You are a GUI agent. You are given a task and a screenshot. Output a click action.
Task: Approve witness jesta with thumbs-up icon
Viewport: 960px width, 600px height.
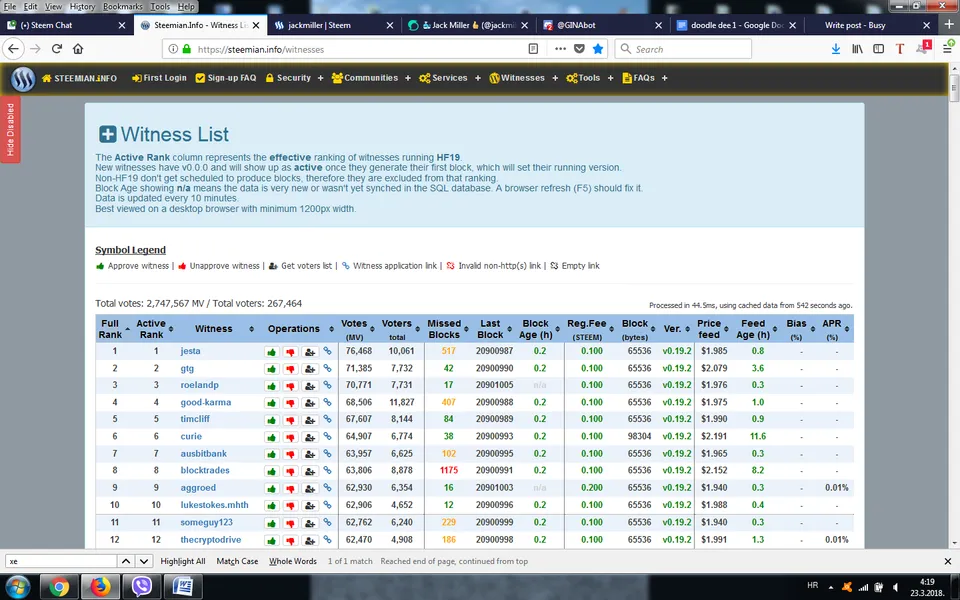pyautogui.click(x=271, y=352)
